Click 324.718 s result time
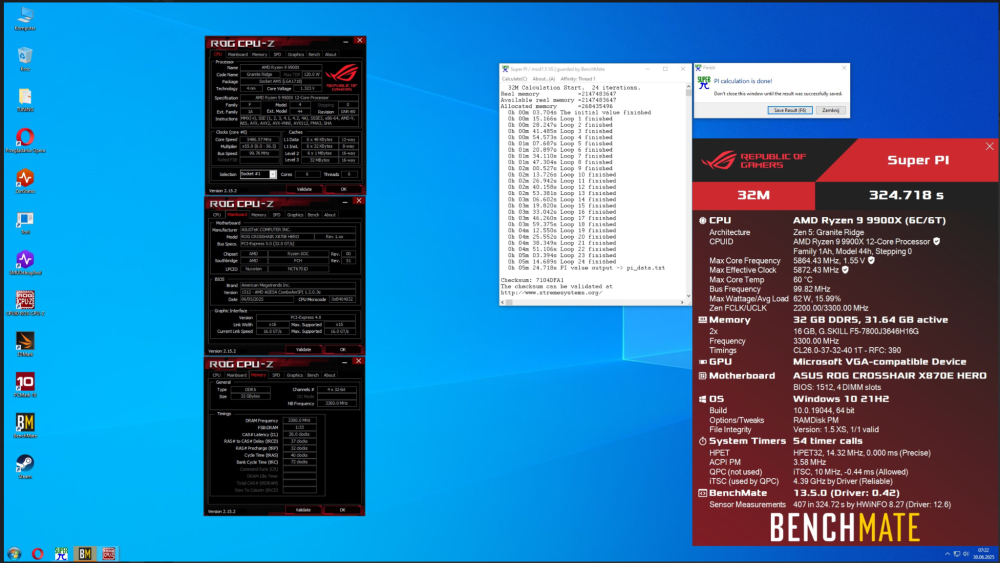1000x563 pixels. [x=906, y=195]
